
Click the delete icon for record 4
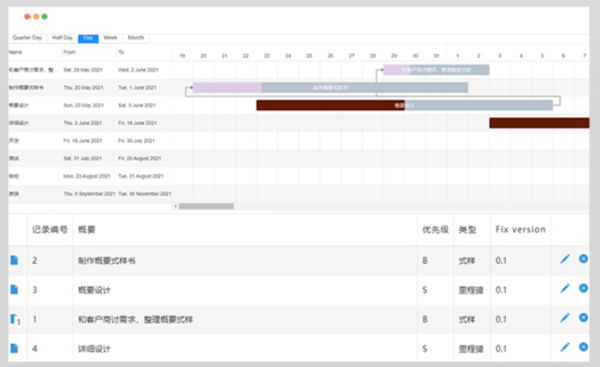tap(583, 347)
